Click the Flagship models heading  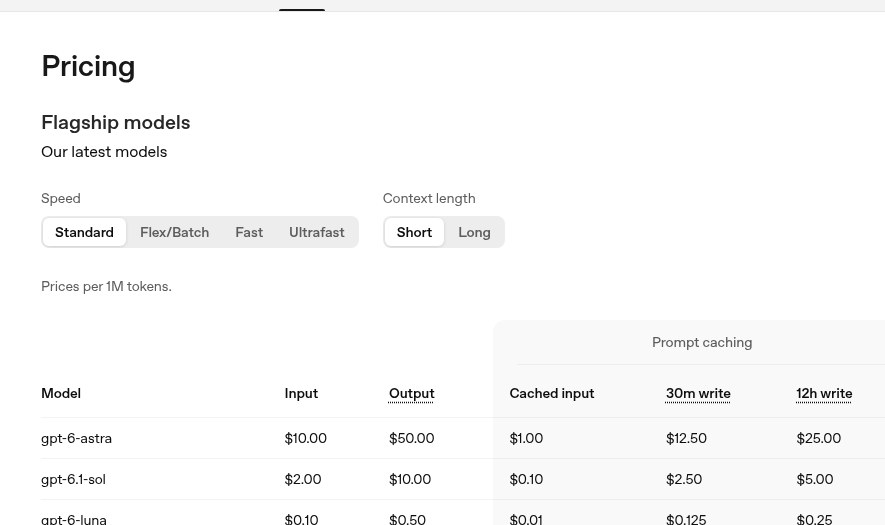point(116,122)
